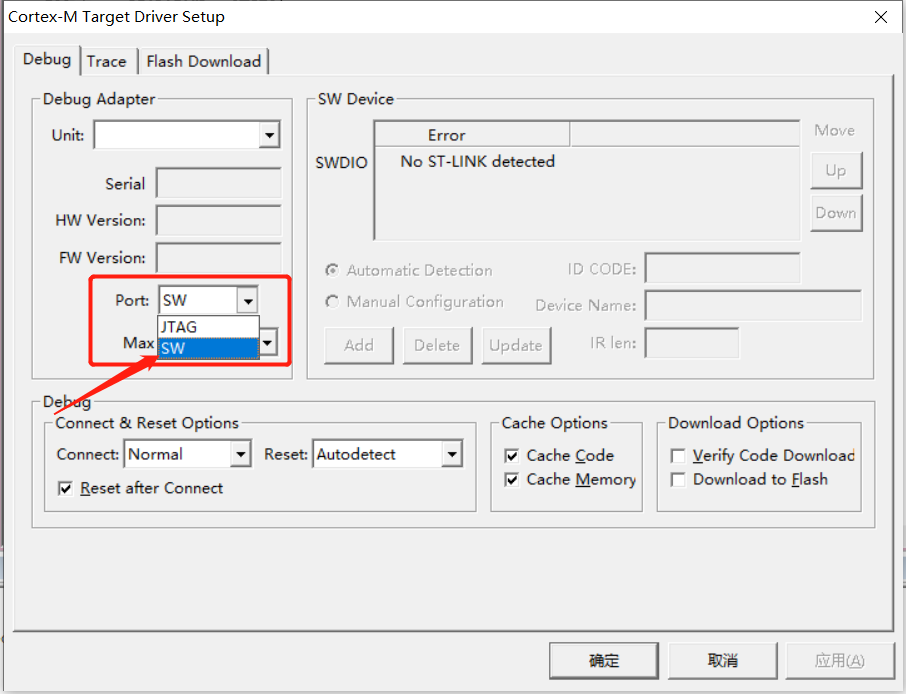Toggle Cache Memory checkbox

pyautogui.click(x=511, y=480)
